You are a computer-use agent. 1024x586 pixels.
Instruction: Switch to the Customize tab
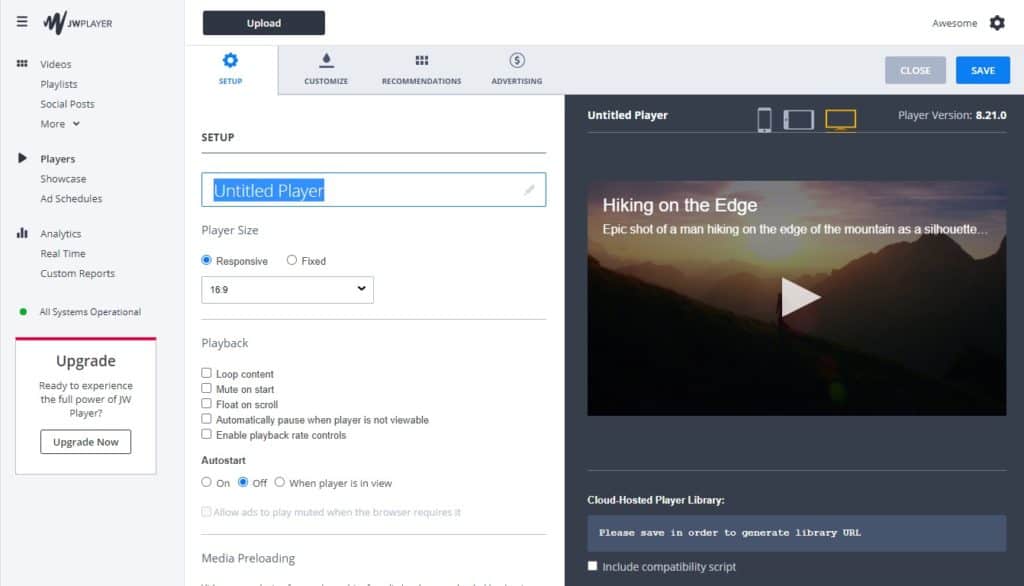326,70
